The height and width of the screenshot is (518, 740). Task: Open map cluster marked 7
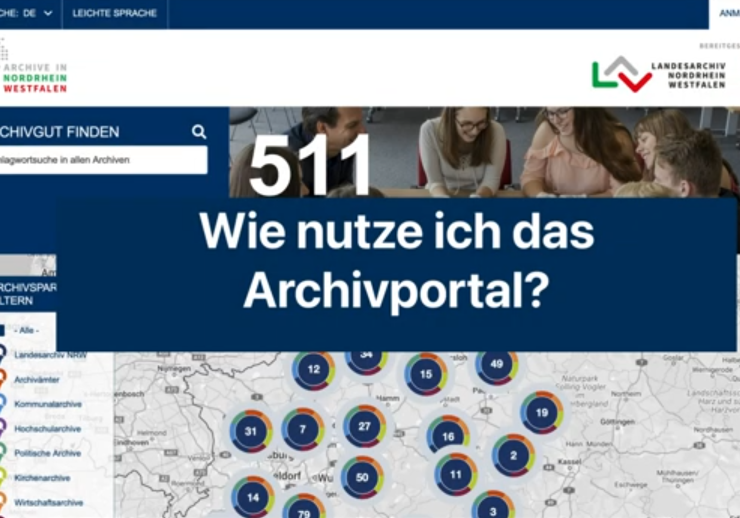pos(303,429)
